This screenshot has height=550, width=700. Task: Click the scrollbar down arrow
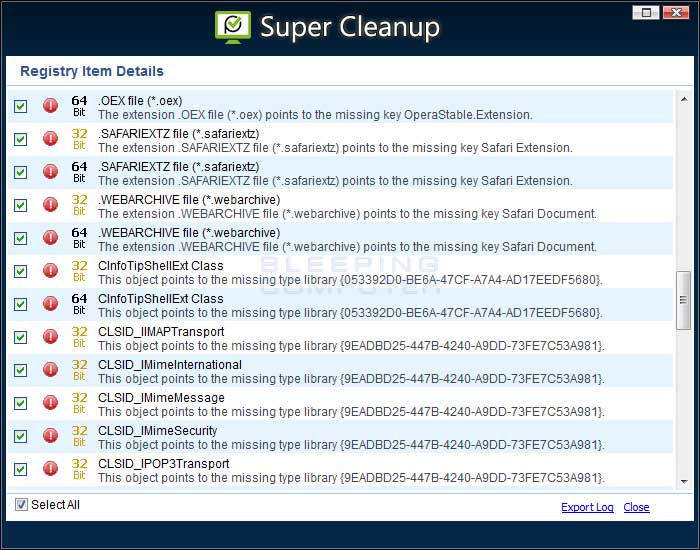coord(683,482)
